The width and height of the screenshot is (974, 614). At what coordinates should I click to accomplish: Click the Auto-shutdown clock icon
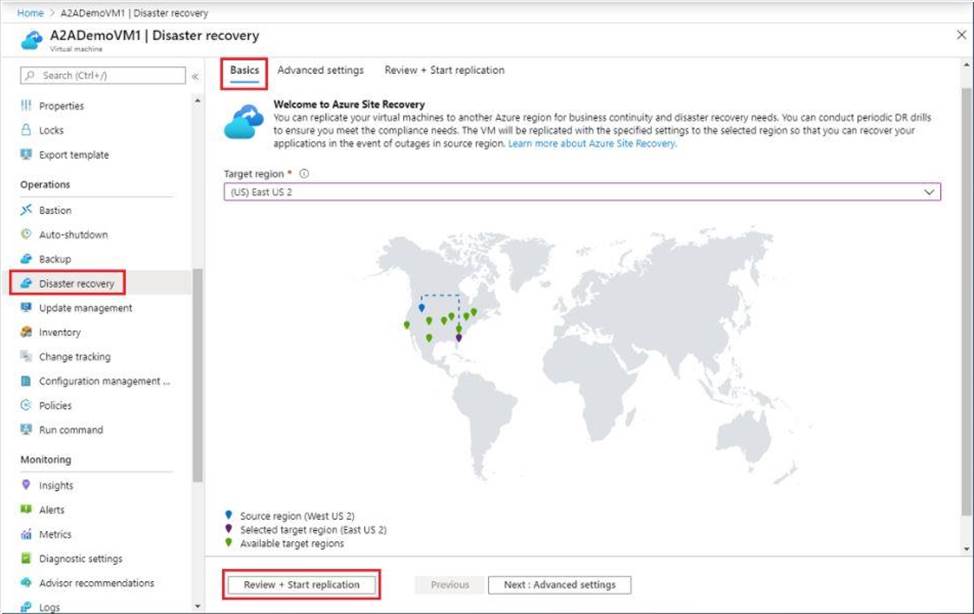[27, 235]
